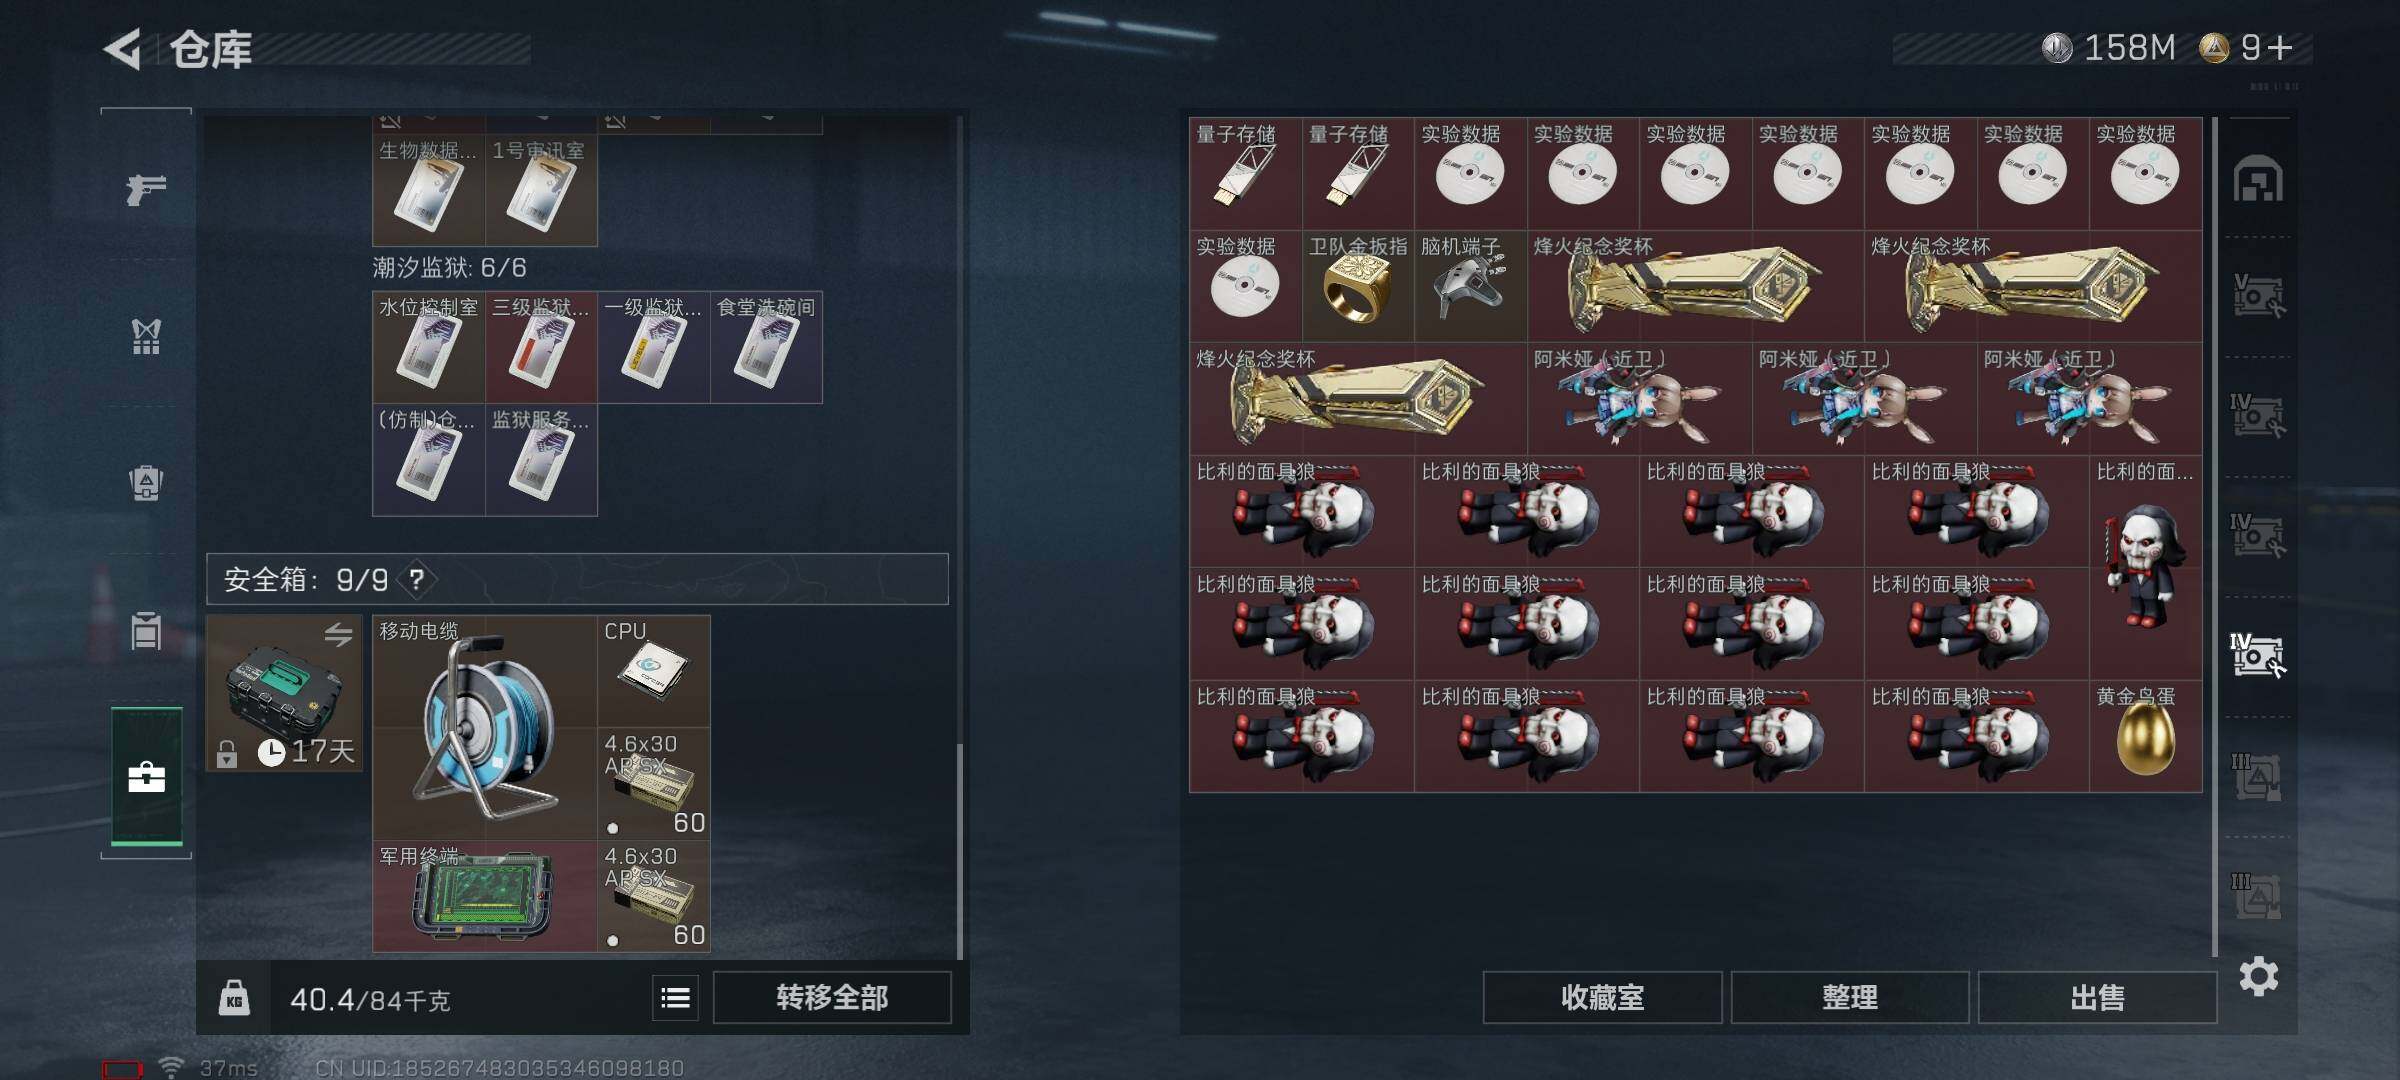Image resolution: width=2400 pixels, height=1080 pixels.
Task: Open the safe box briefcase tab
Action: (146, 777)
